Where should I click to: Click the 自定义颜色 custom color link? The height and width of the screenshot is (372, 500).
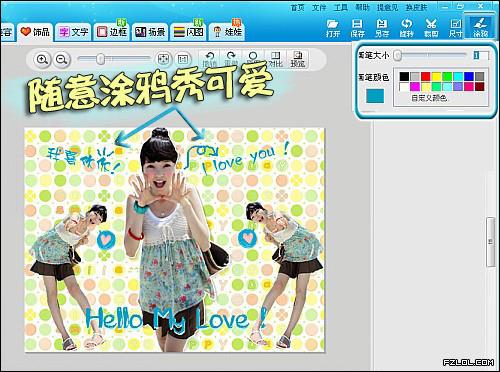tap(429, 98)
